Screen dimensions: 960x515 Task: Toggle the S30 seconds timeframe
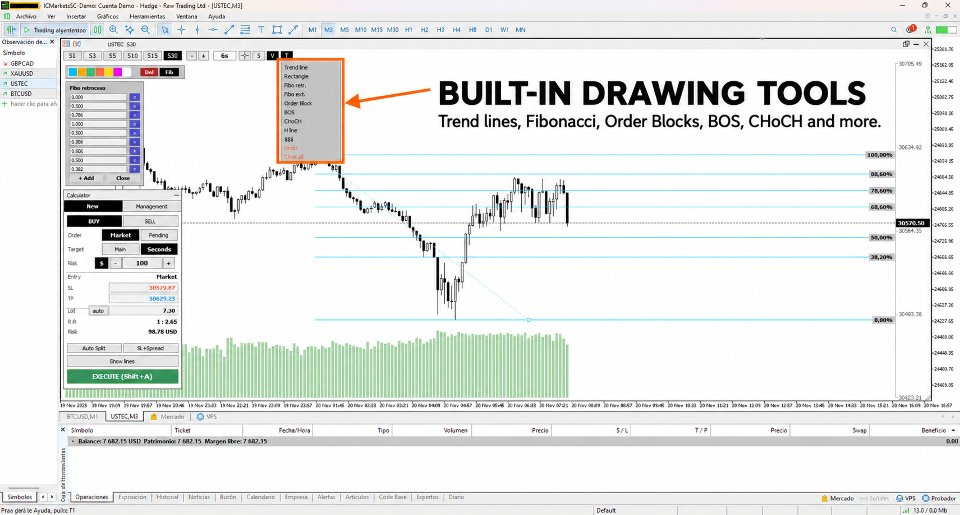click(173, 56)
